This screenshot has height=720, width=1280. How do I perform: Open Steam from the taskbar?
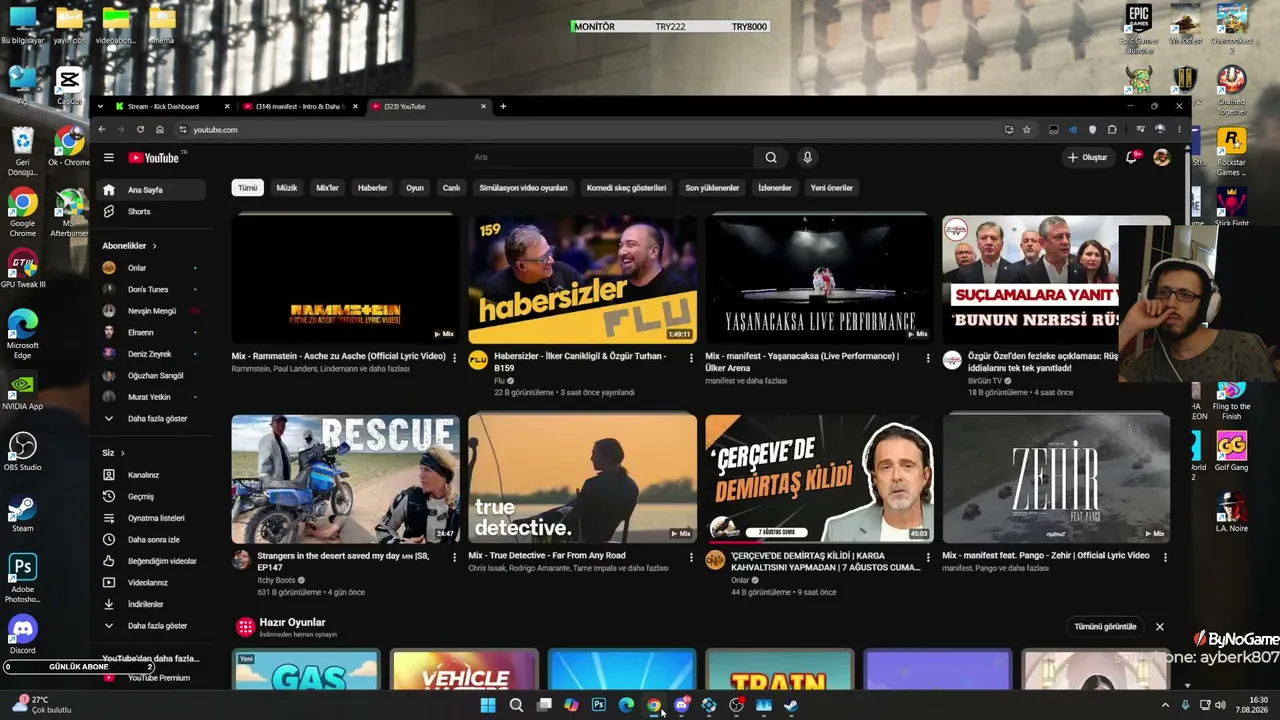[791, 705]
